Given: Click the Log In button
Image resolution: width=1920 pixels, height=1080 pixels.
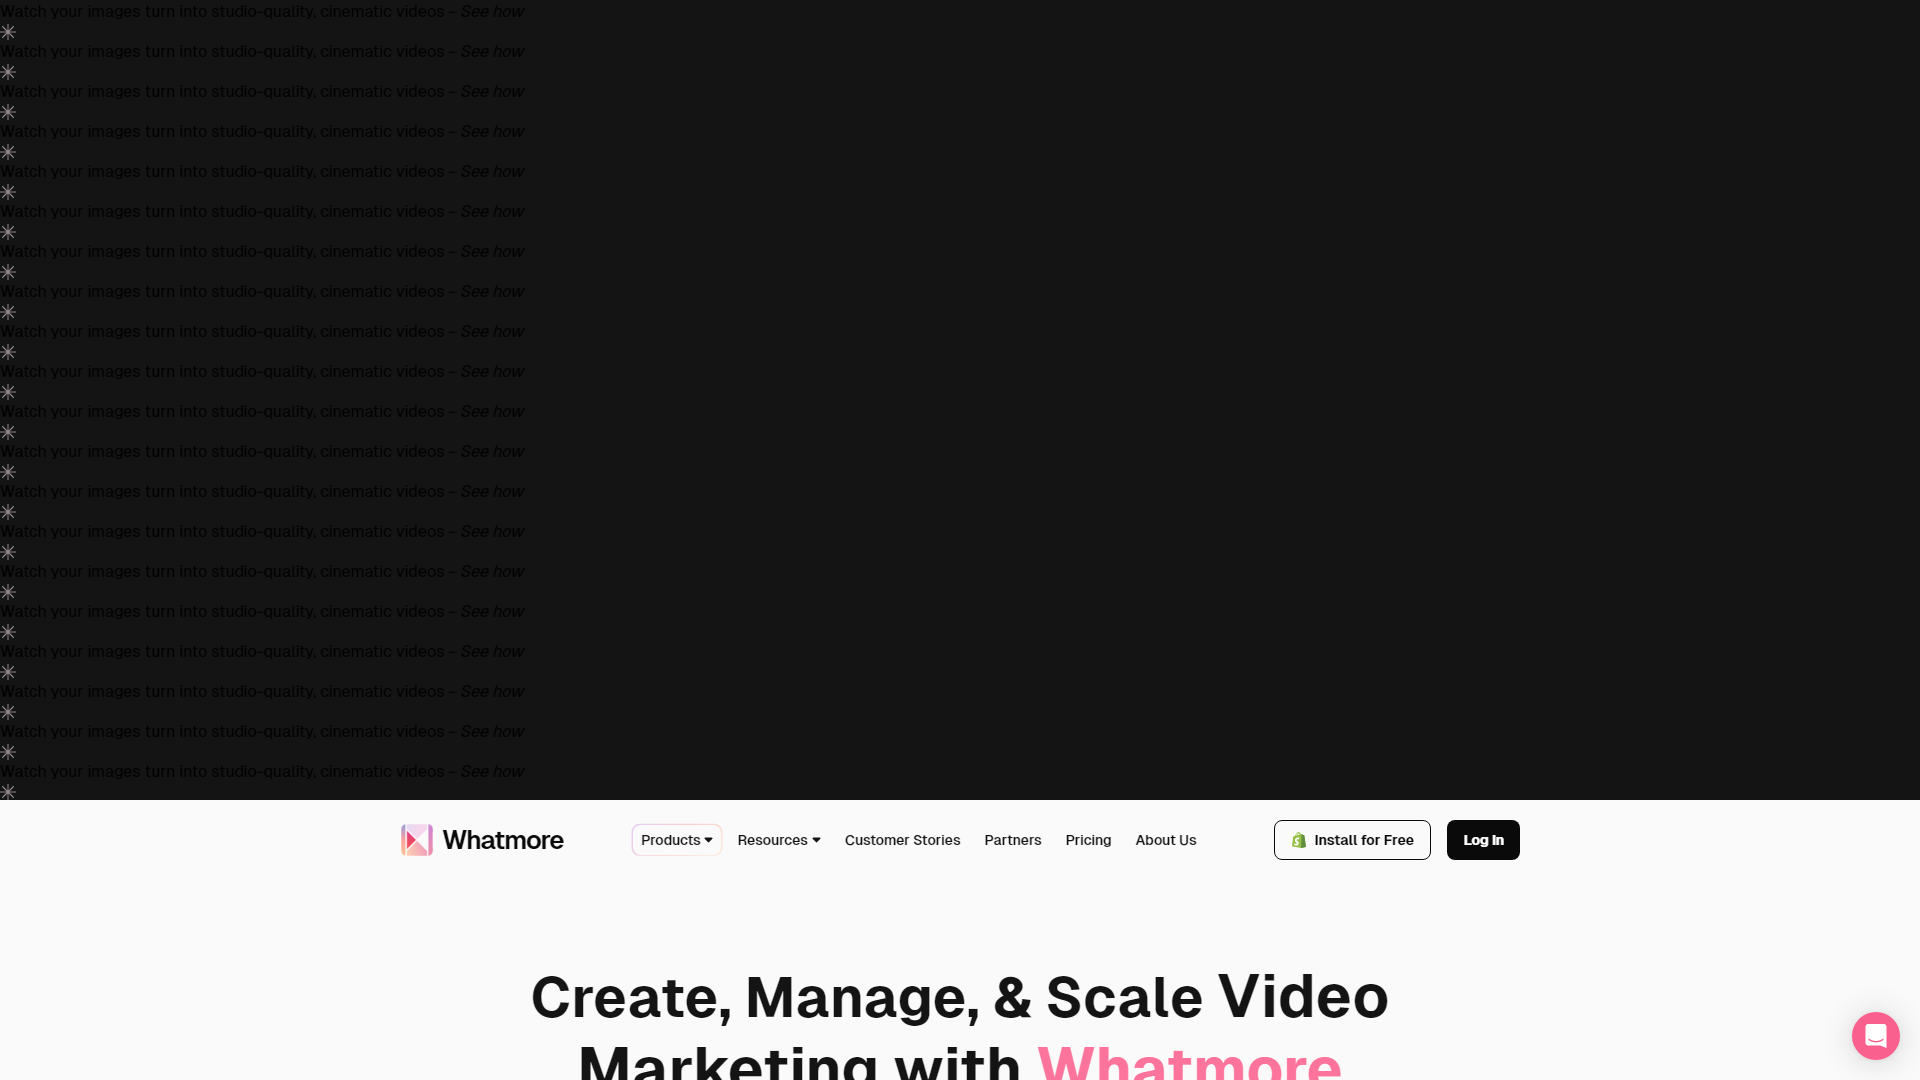Looking at the screenshot, I should [1484, 839].
